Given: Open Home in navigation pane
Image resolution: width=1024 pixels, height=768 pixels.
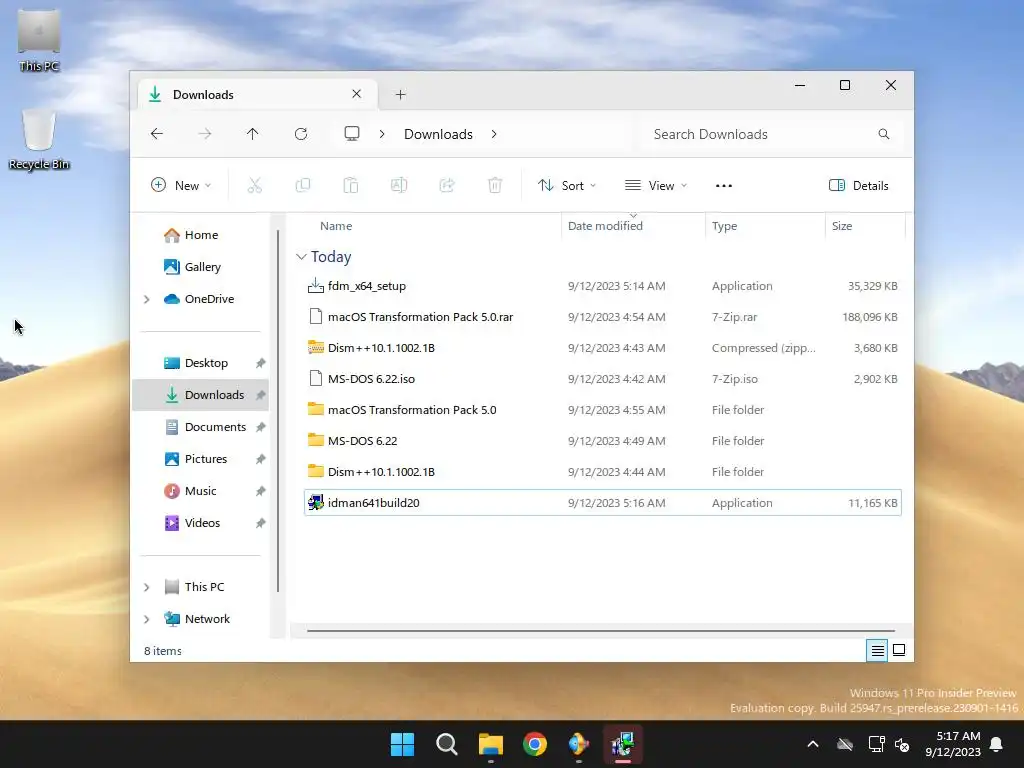Looking at the screenshot, I should [200, 235].
